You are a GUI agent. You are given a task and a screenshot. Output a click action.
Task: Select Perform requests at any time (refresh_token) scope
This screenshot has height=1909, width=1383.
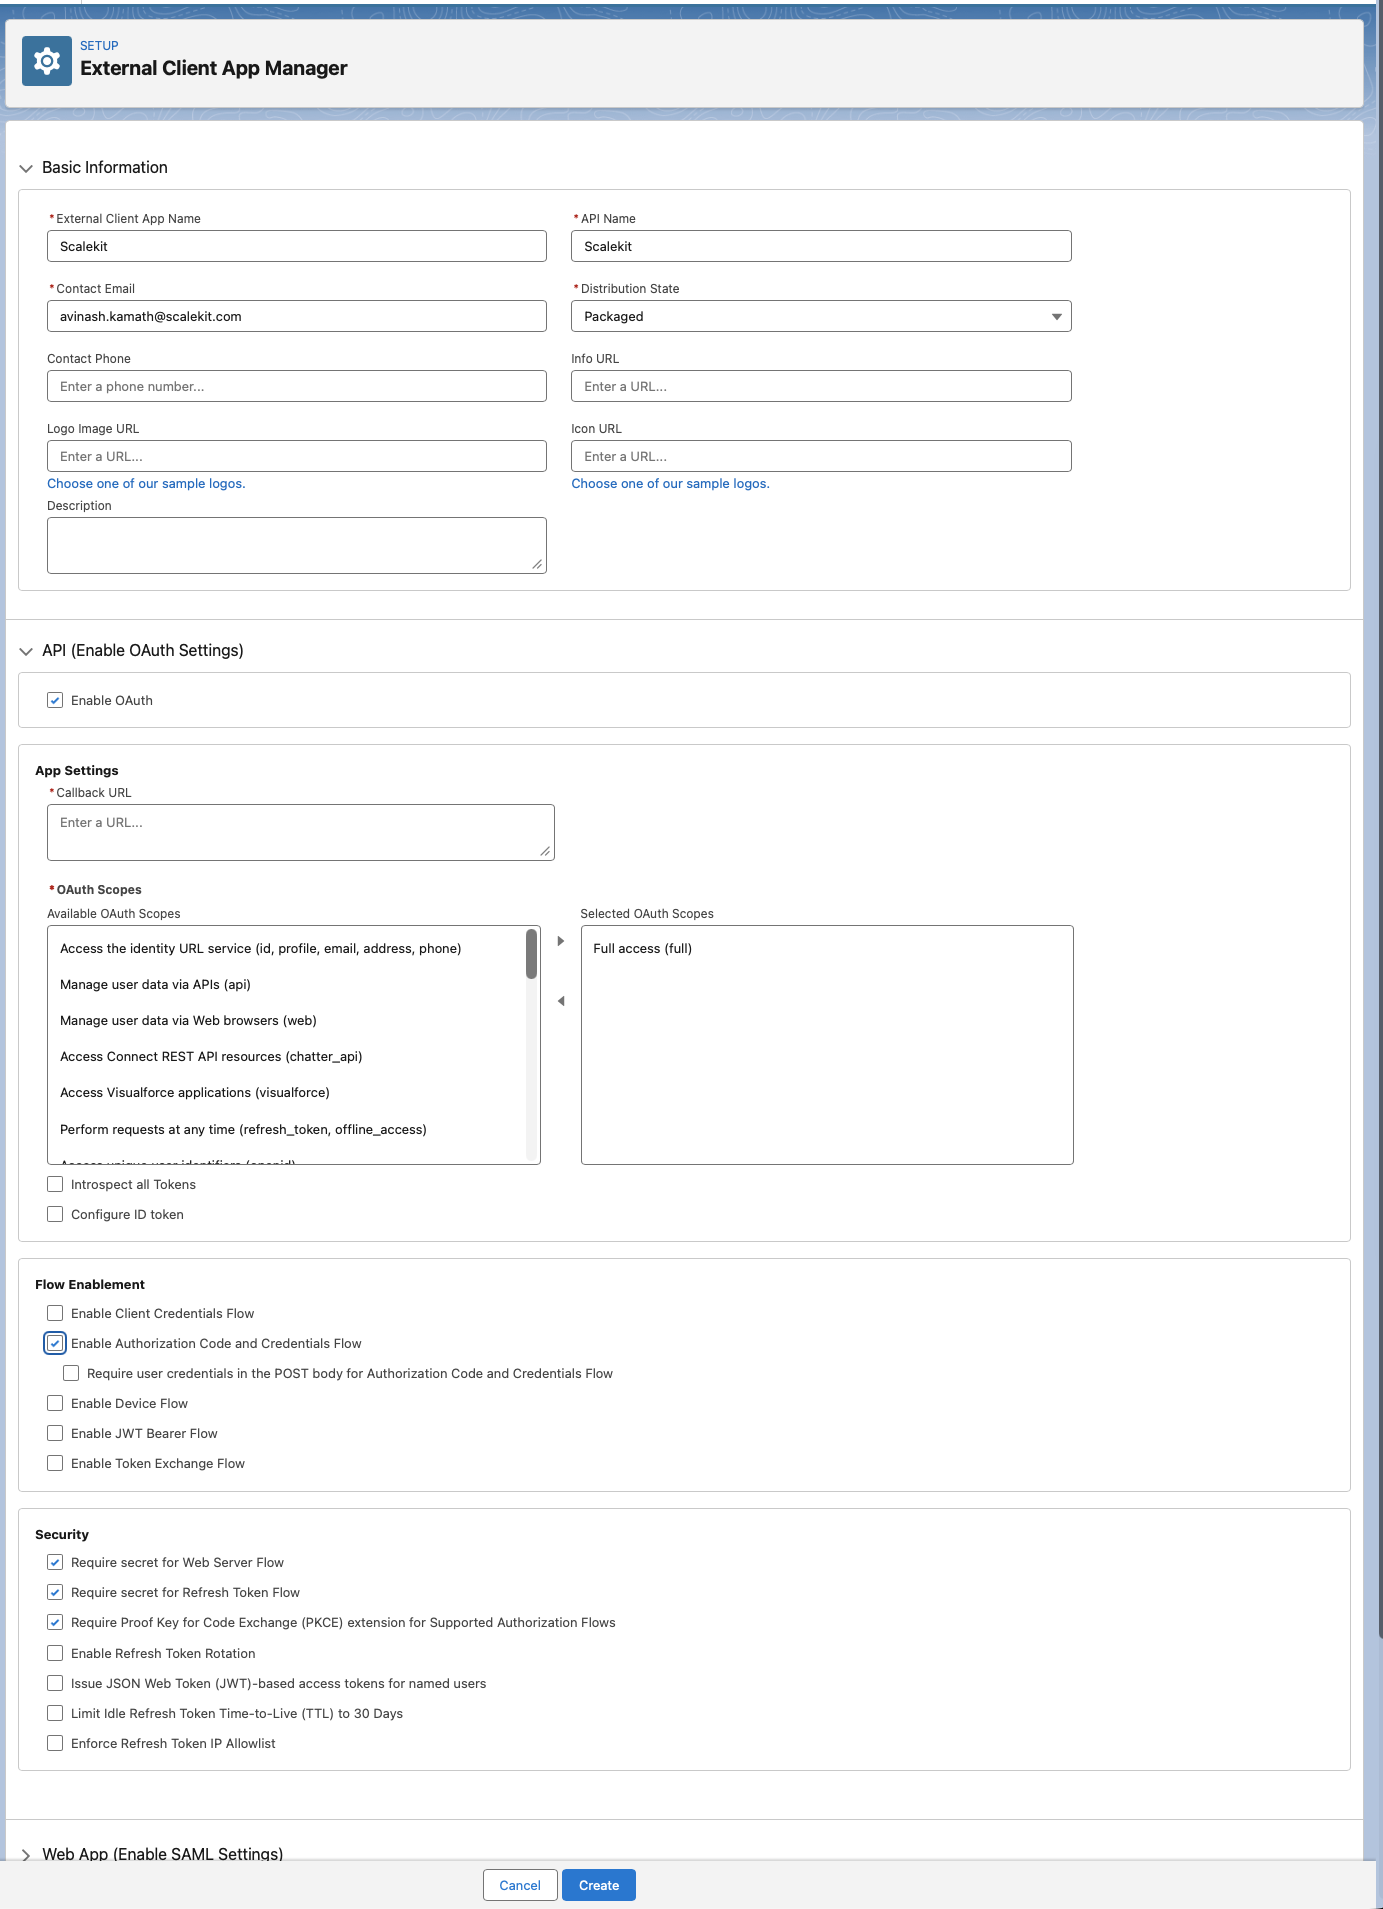[x=287, y=1129]
